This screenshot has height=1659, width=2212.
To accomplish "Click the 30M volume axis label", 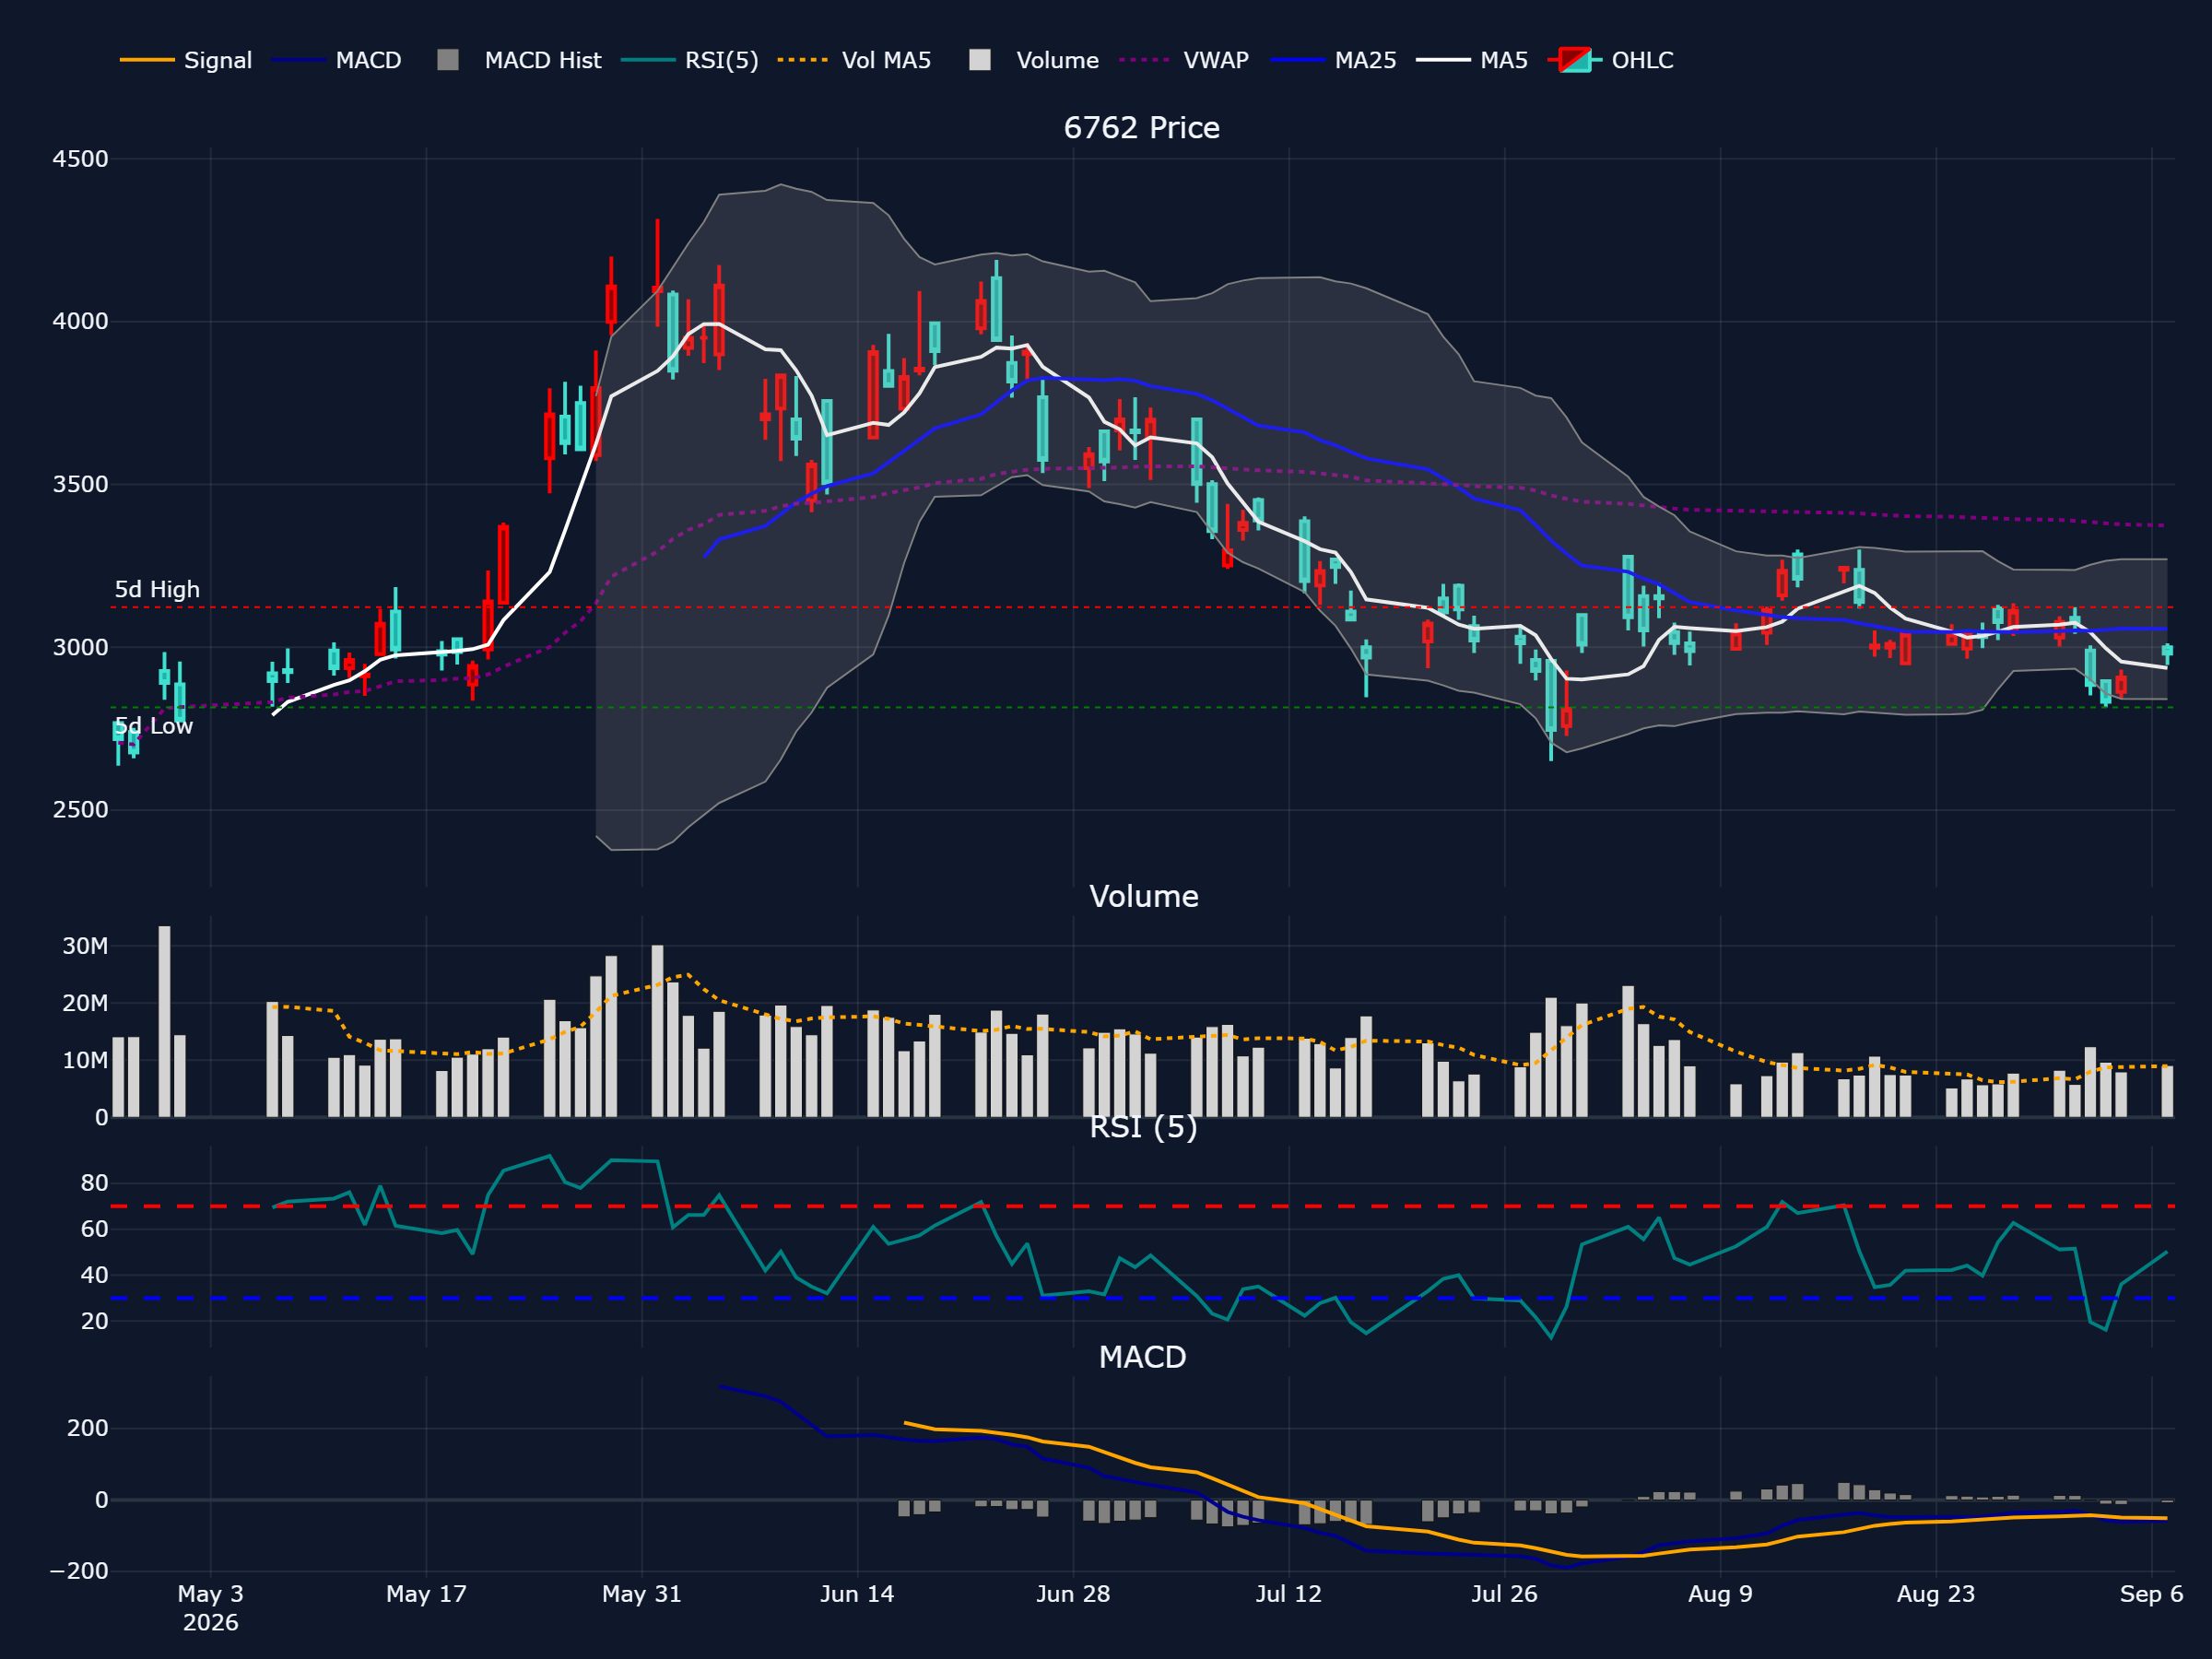I will click(x=85, y=946).
